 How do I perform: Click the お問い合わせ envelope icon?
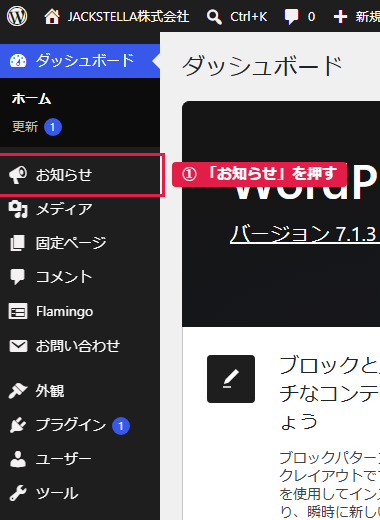[18, 346]
